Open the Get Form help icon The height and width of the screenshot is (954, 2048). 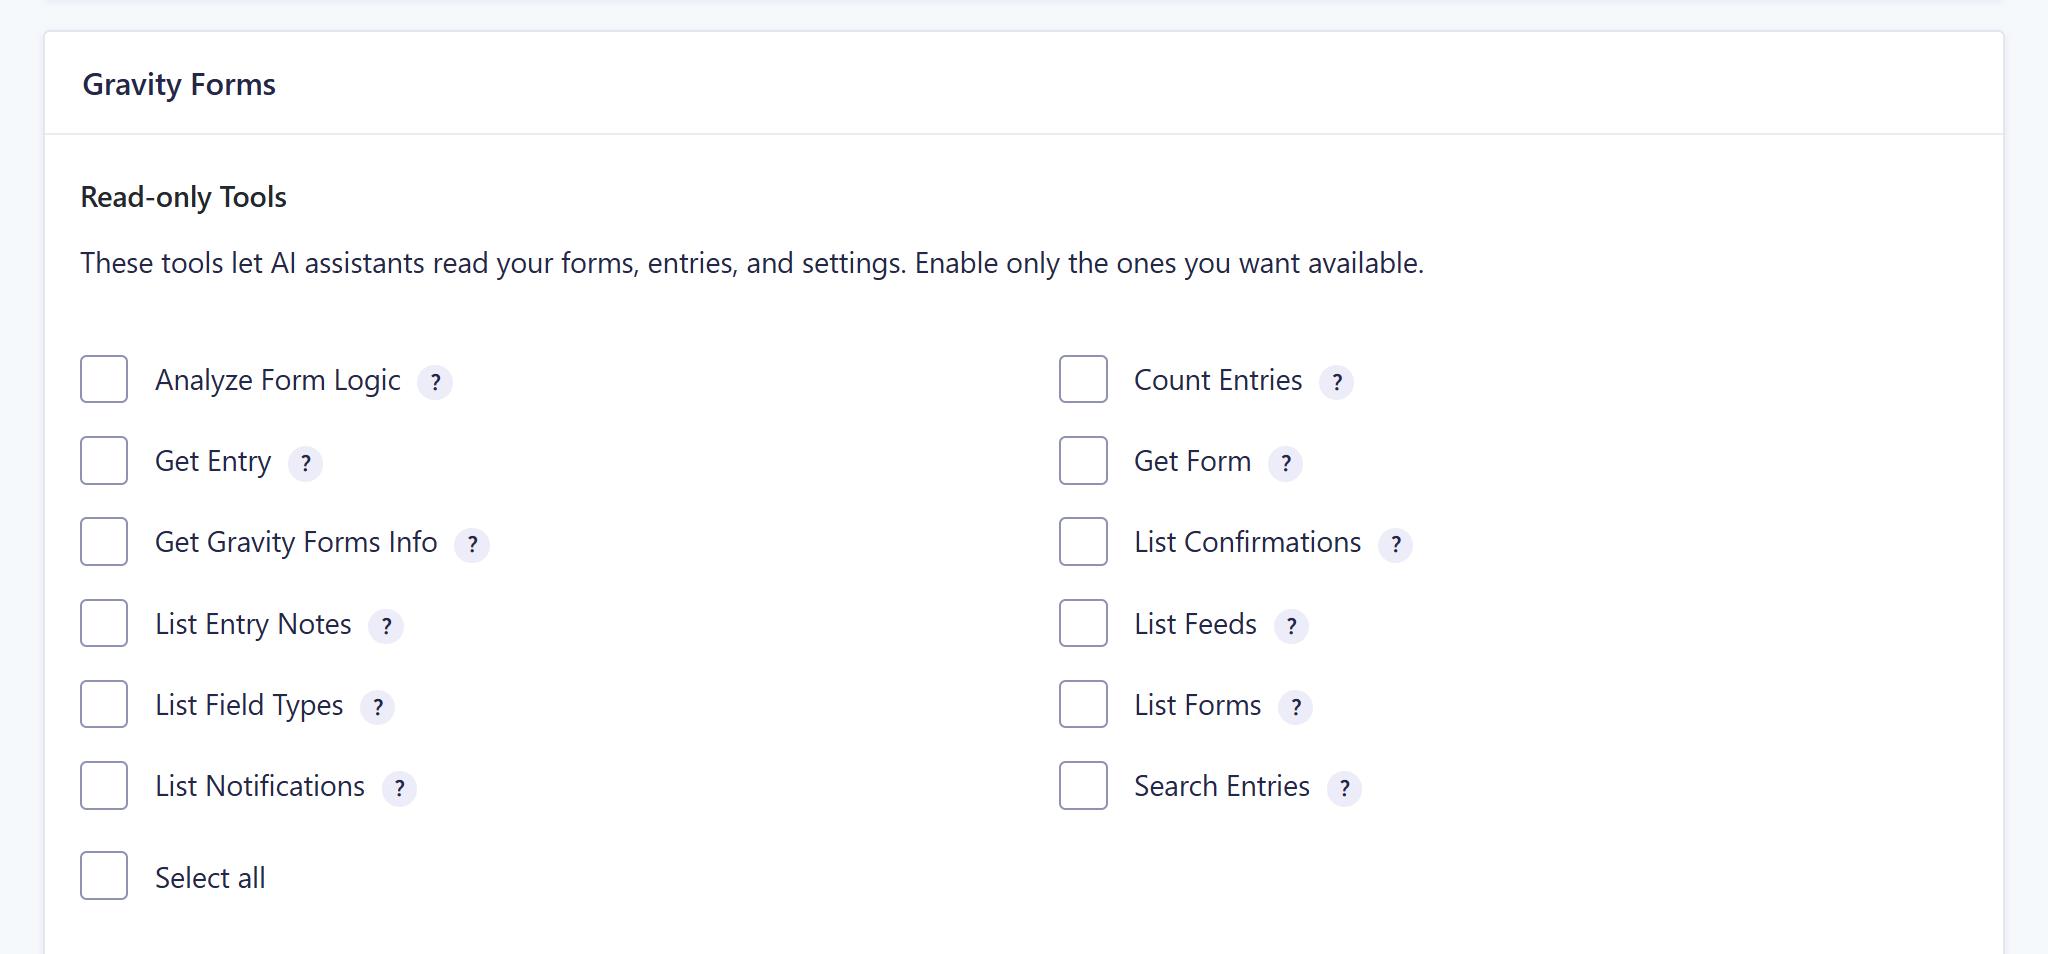point(1286,463)
